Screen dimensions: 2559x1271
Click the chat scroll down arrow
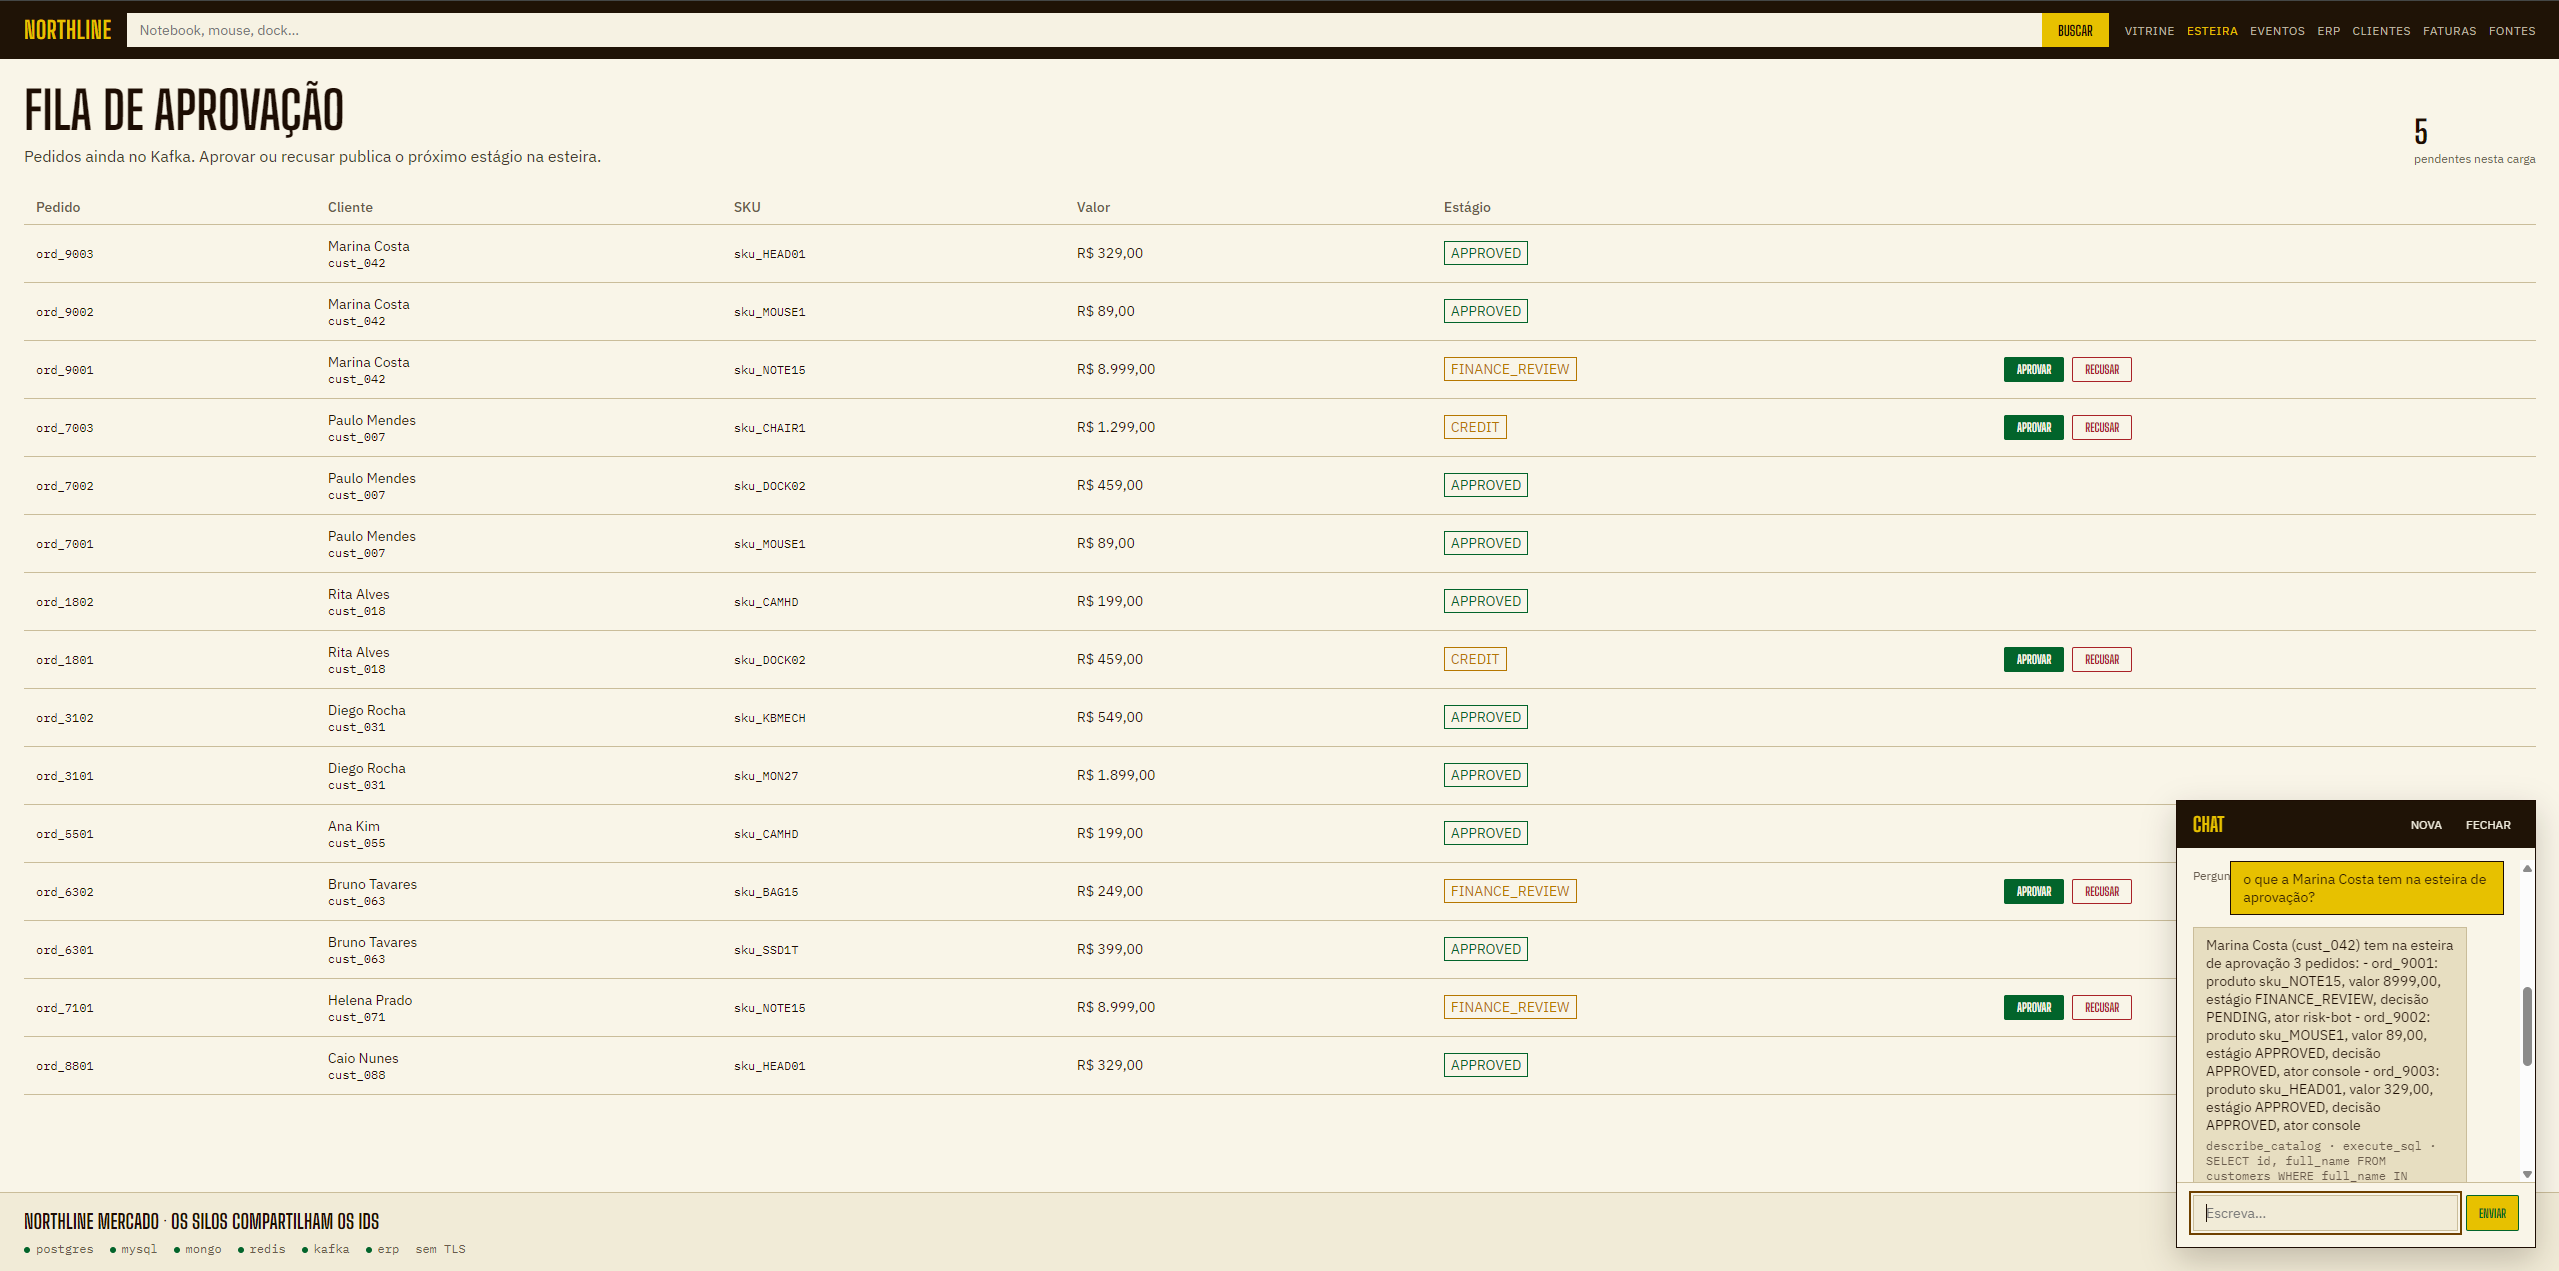click(x=2527, y=1174)
